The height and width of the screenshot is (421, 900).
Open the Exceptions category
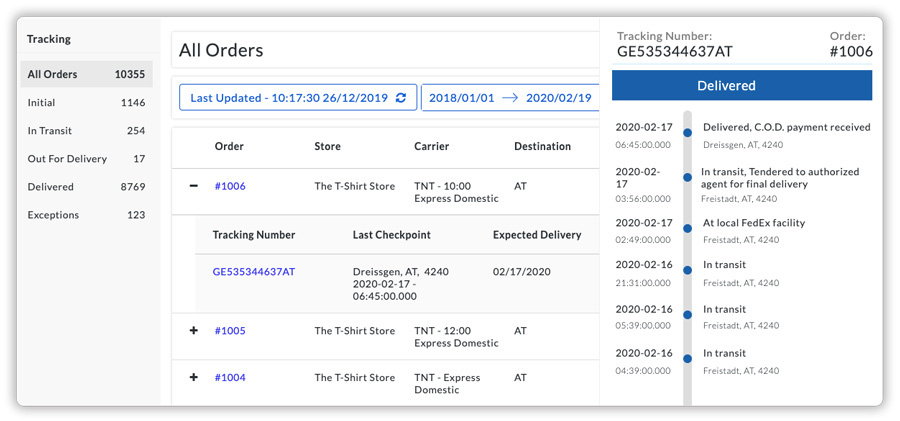(x=86, y=215)
